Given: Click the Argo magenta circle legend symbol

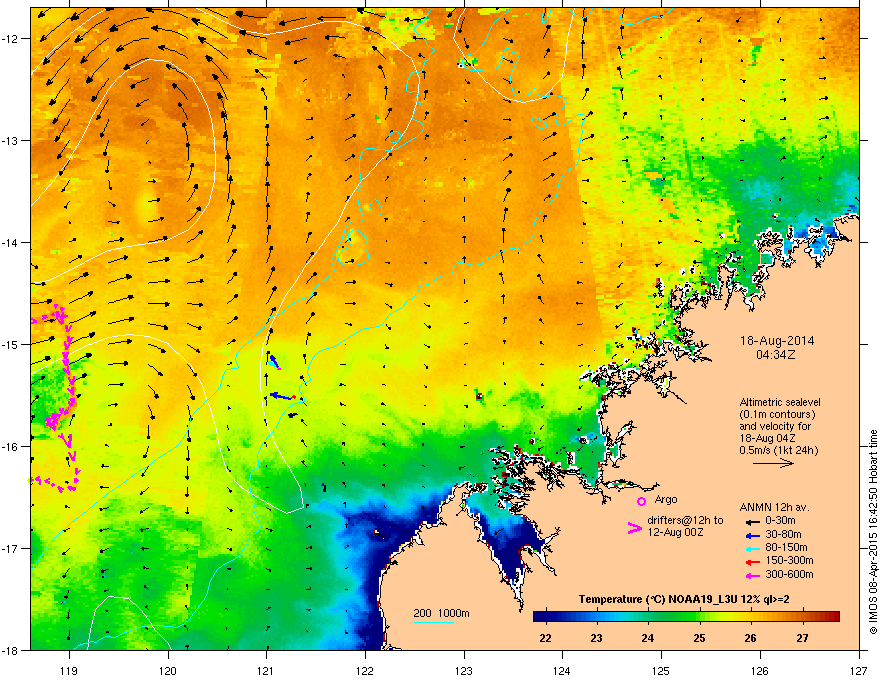Looking at the screenshot, I should click(641, 501).
